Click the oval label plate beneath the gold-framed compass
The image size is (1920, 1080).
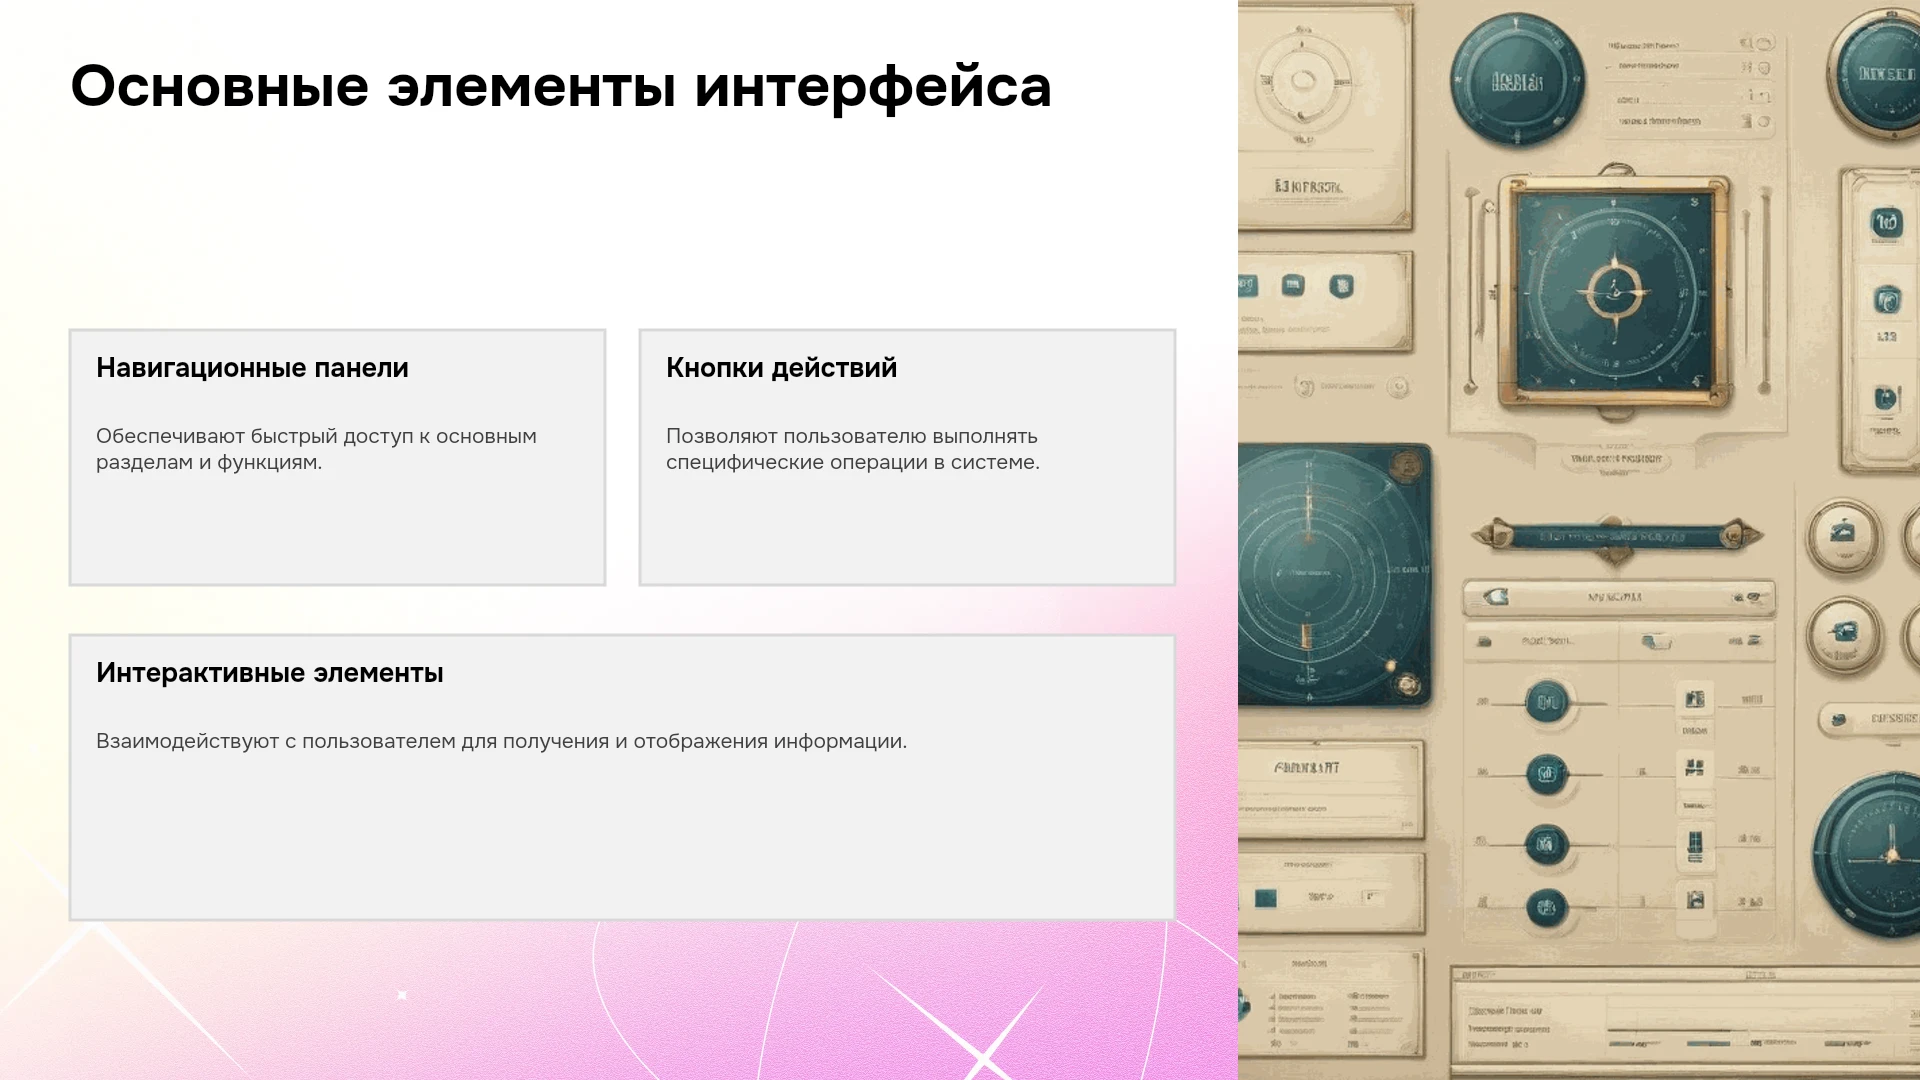coord(1615,459)
